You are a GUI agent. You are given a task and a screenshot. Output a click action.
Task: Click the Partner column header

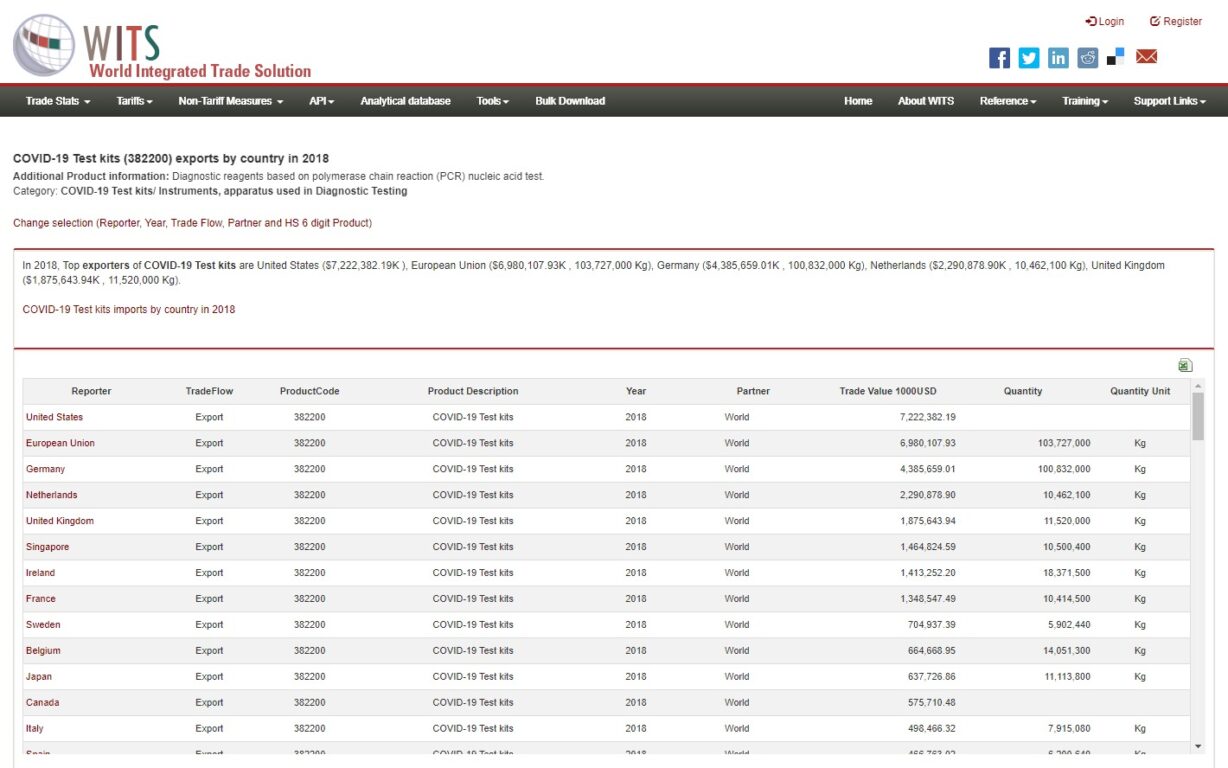[753, 391]
